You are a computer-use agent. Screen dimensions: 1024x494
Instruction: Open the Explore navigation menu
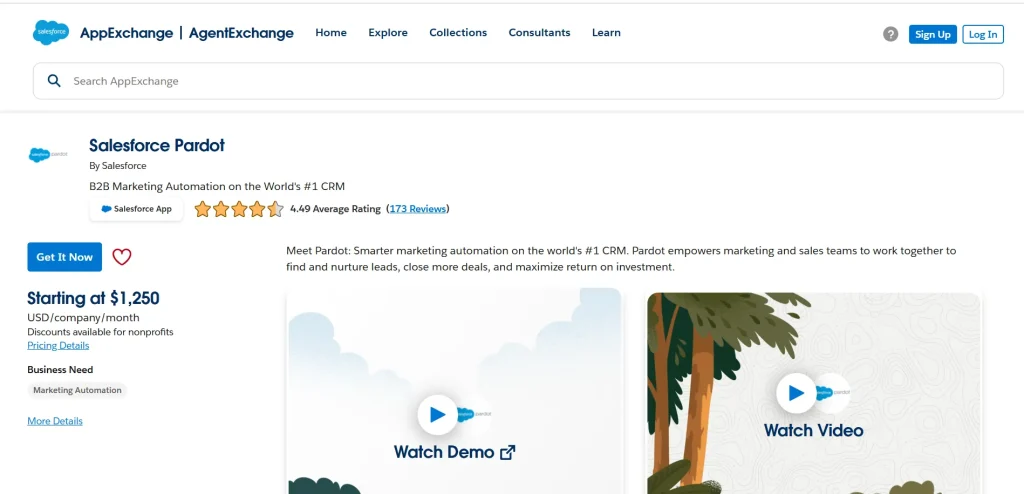pyautogui.click(x=388, y=33)
